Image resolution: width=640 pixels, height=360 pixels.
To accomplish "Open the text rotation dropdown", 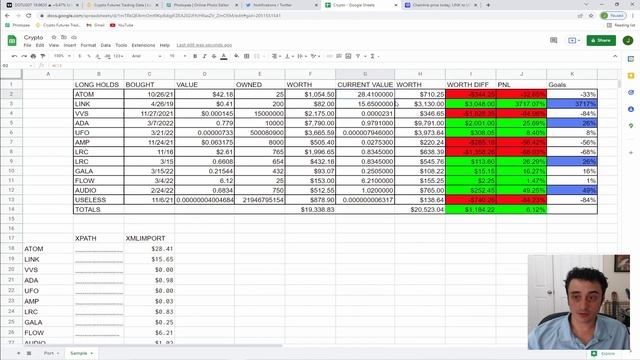I will (315, 56).
